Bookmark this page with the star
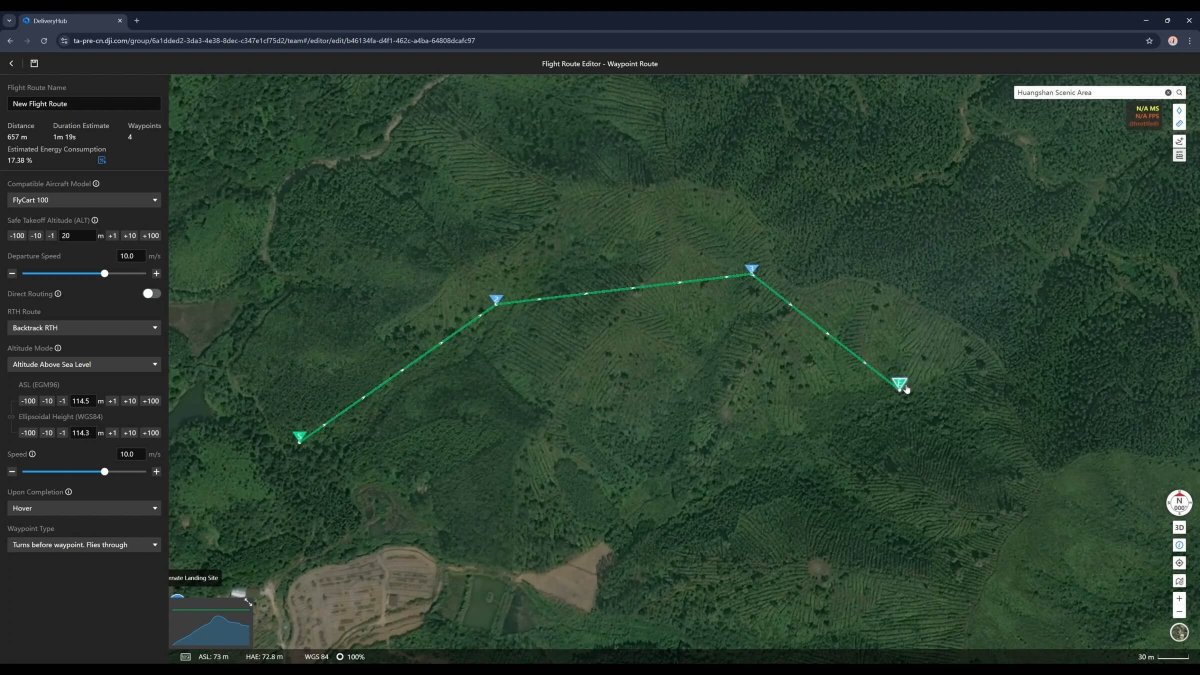This screenshot has height=675, width=1200. point(1150,41)
